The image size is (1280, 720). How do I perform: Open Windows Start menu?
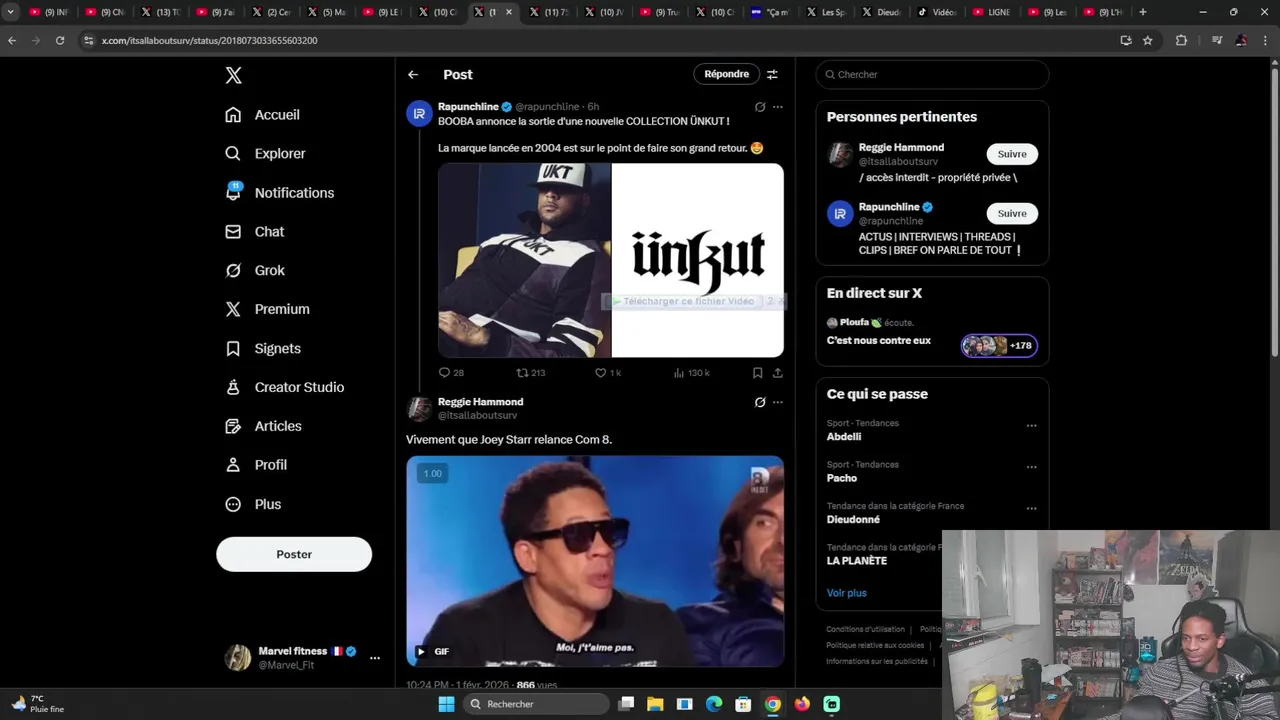(446, 704)
